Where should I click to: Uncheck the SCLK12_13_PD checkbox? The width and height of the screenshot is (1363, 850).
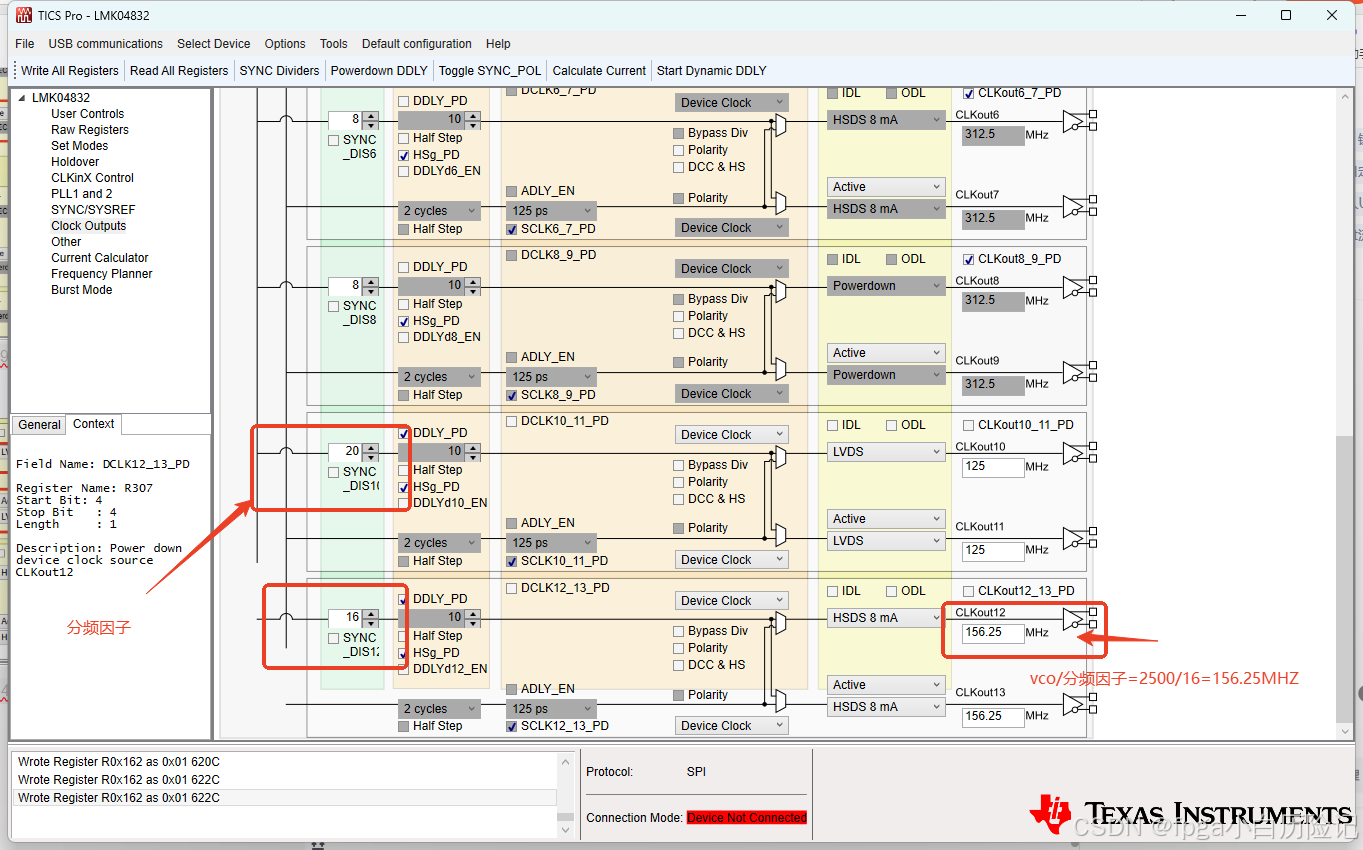[512, 726]
